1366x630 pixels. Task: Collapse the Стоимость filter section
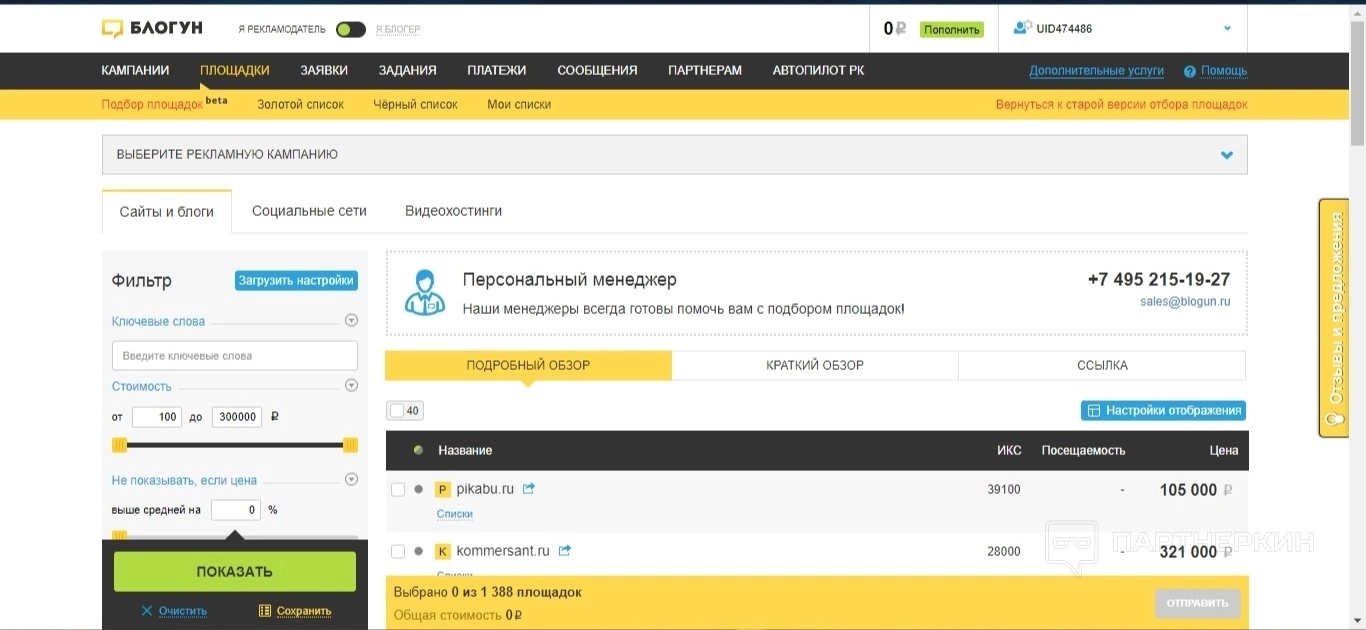point(351,386)
